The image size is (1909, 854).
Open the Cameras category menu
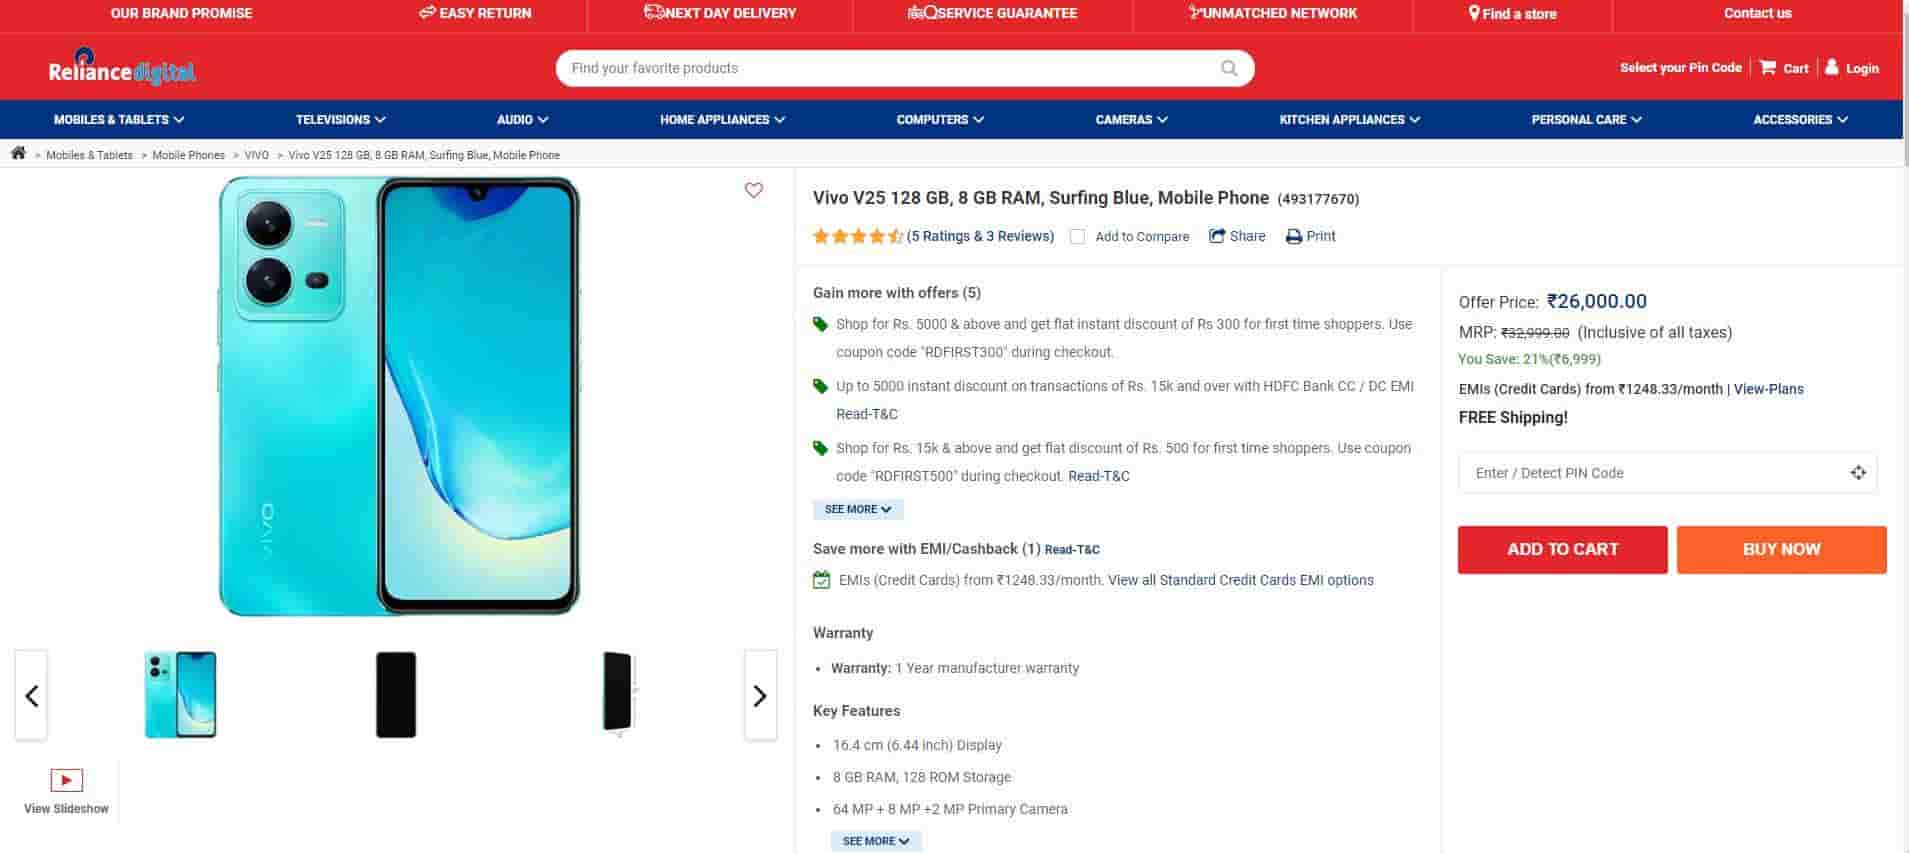tap(1131, 119)
